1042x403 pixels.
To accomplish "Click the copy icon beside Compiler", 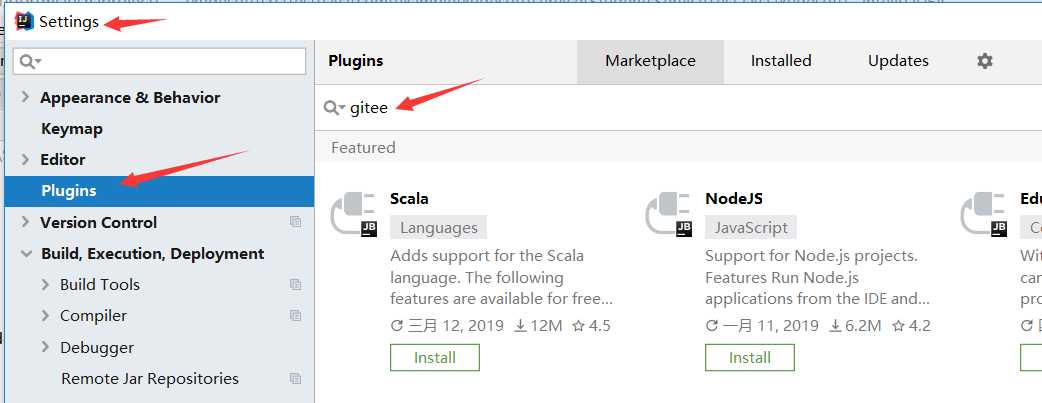I will [296, 316].
